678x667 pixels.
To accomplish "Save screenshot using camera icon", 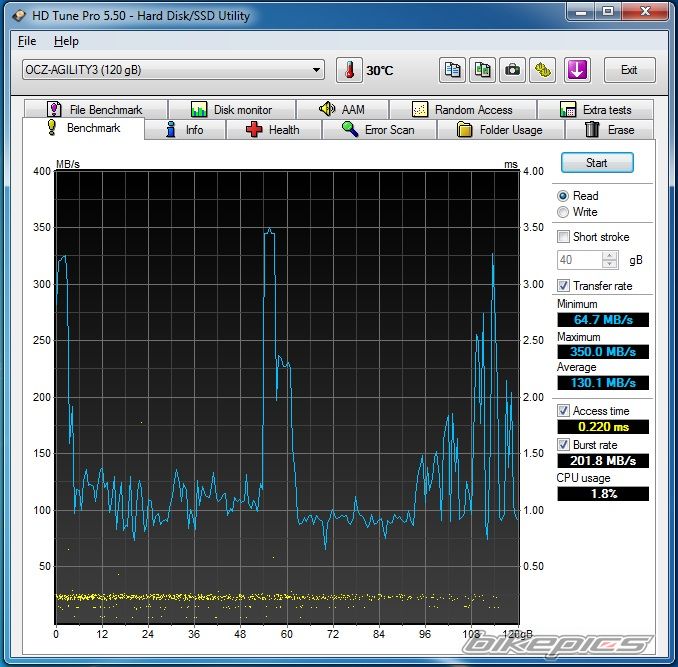I will pyautogui.click(x=513, y=70).
